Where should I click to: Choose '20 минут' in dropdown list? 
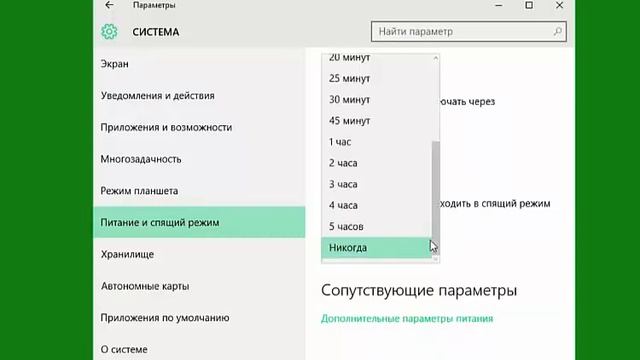point(376,58)
